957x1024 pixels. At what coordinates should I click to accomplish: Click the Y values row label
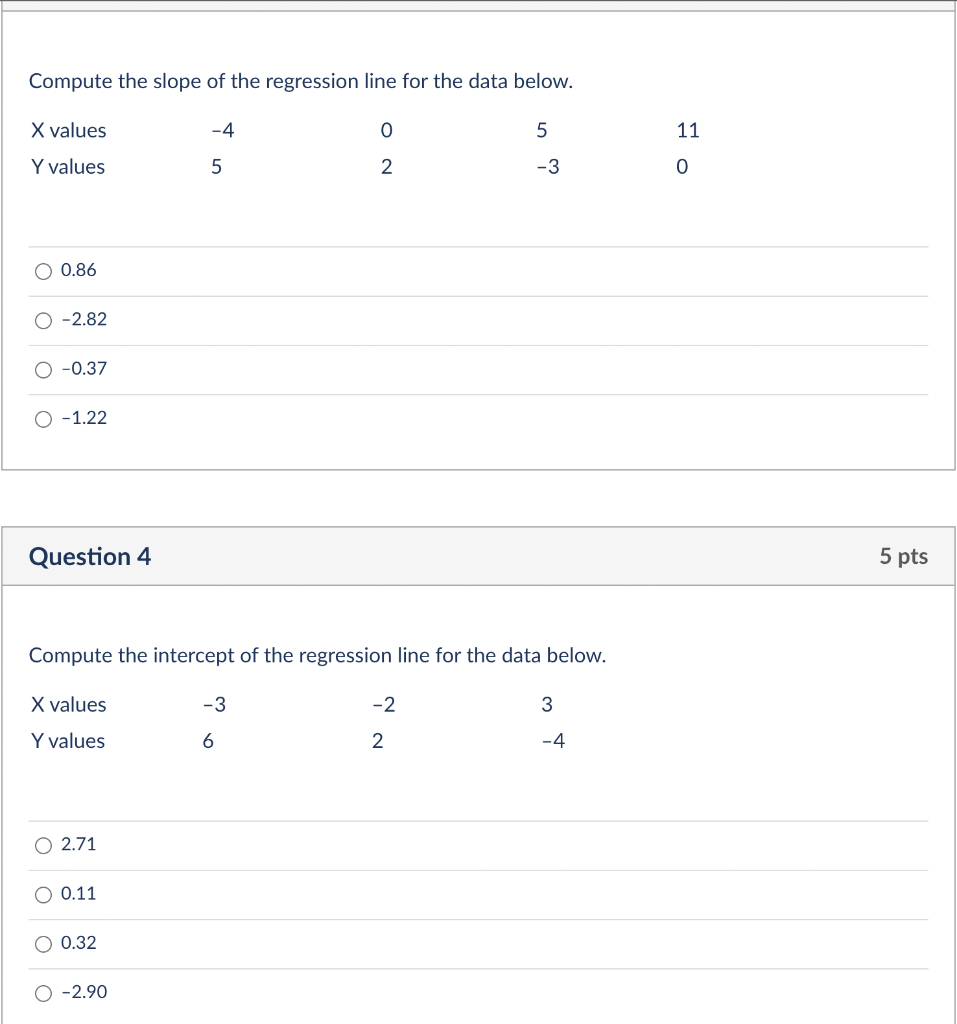[67, 167]
